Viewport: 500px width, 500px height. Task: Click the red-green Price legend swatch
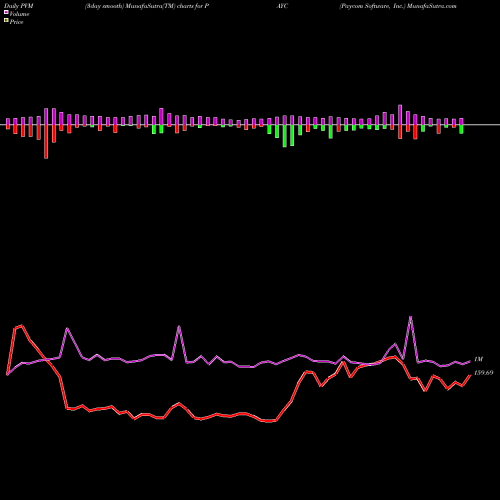click(x=6, y=21)
